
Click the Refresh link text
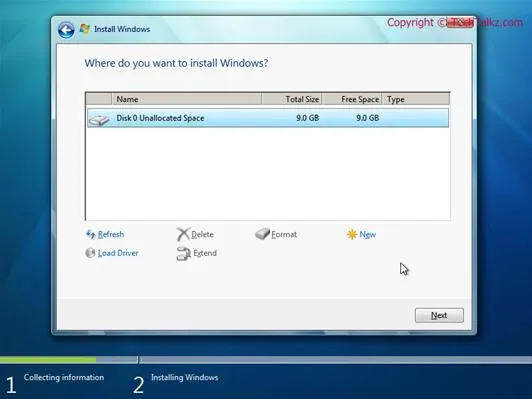111,234
